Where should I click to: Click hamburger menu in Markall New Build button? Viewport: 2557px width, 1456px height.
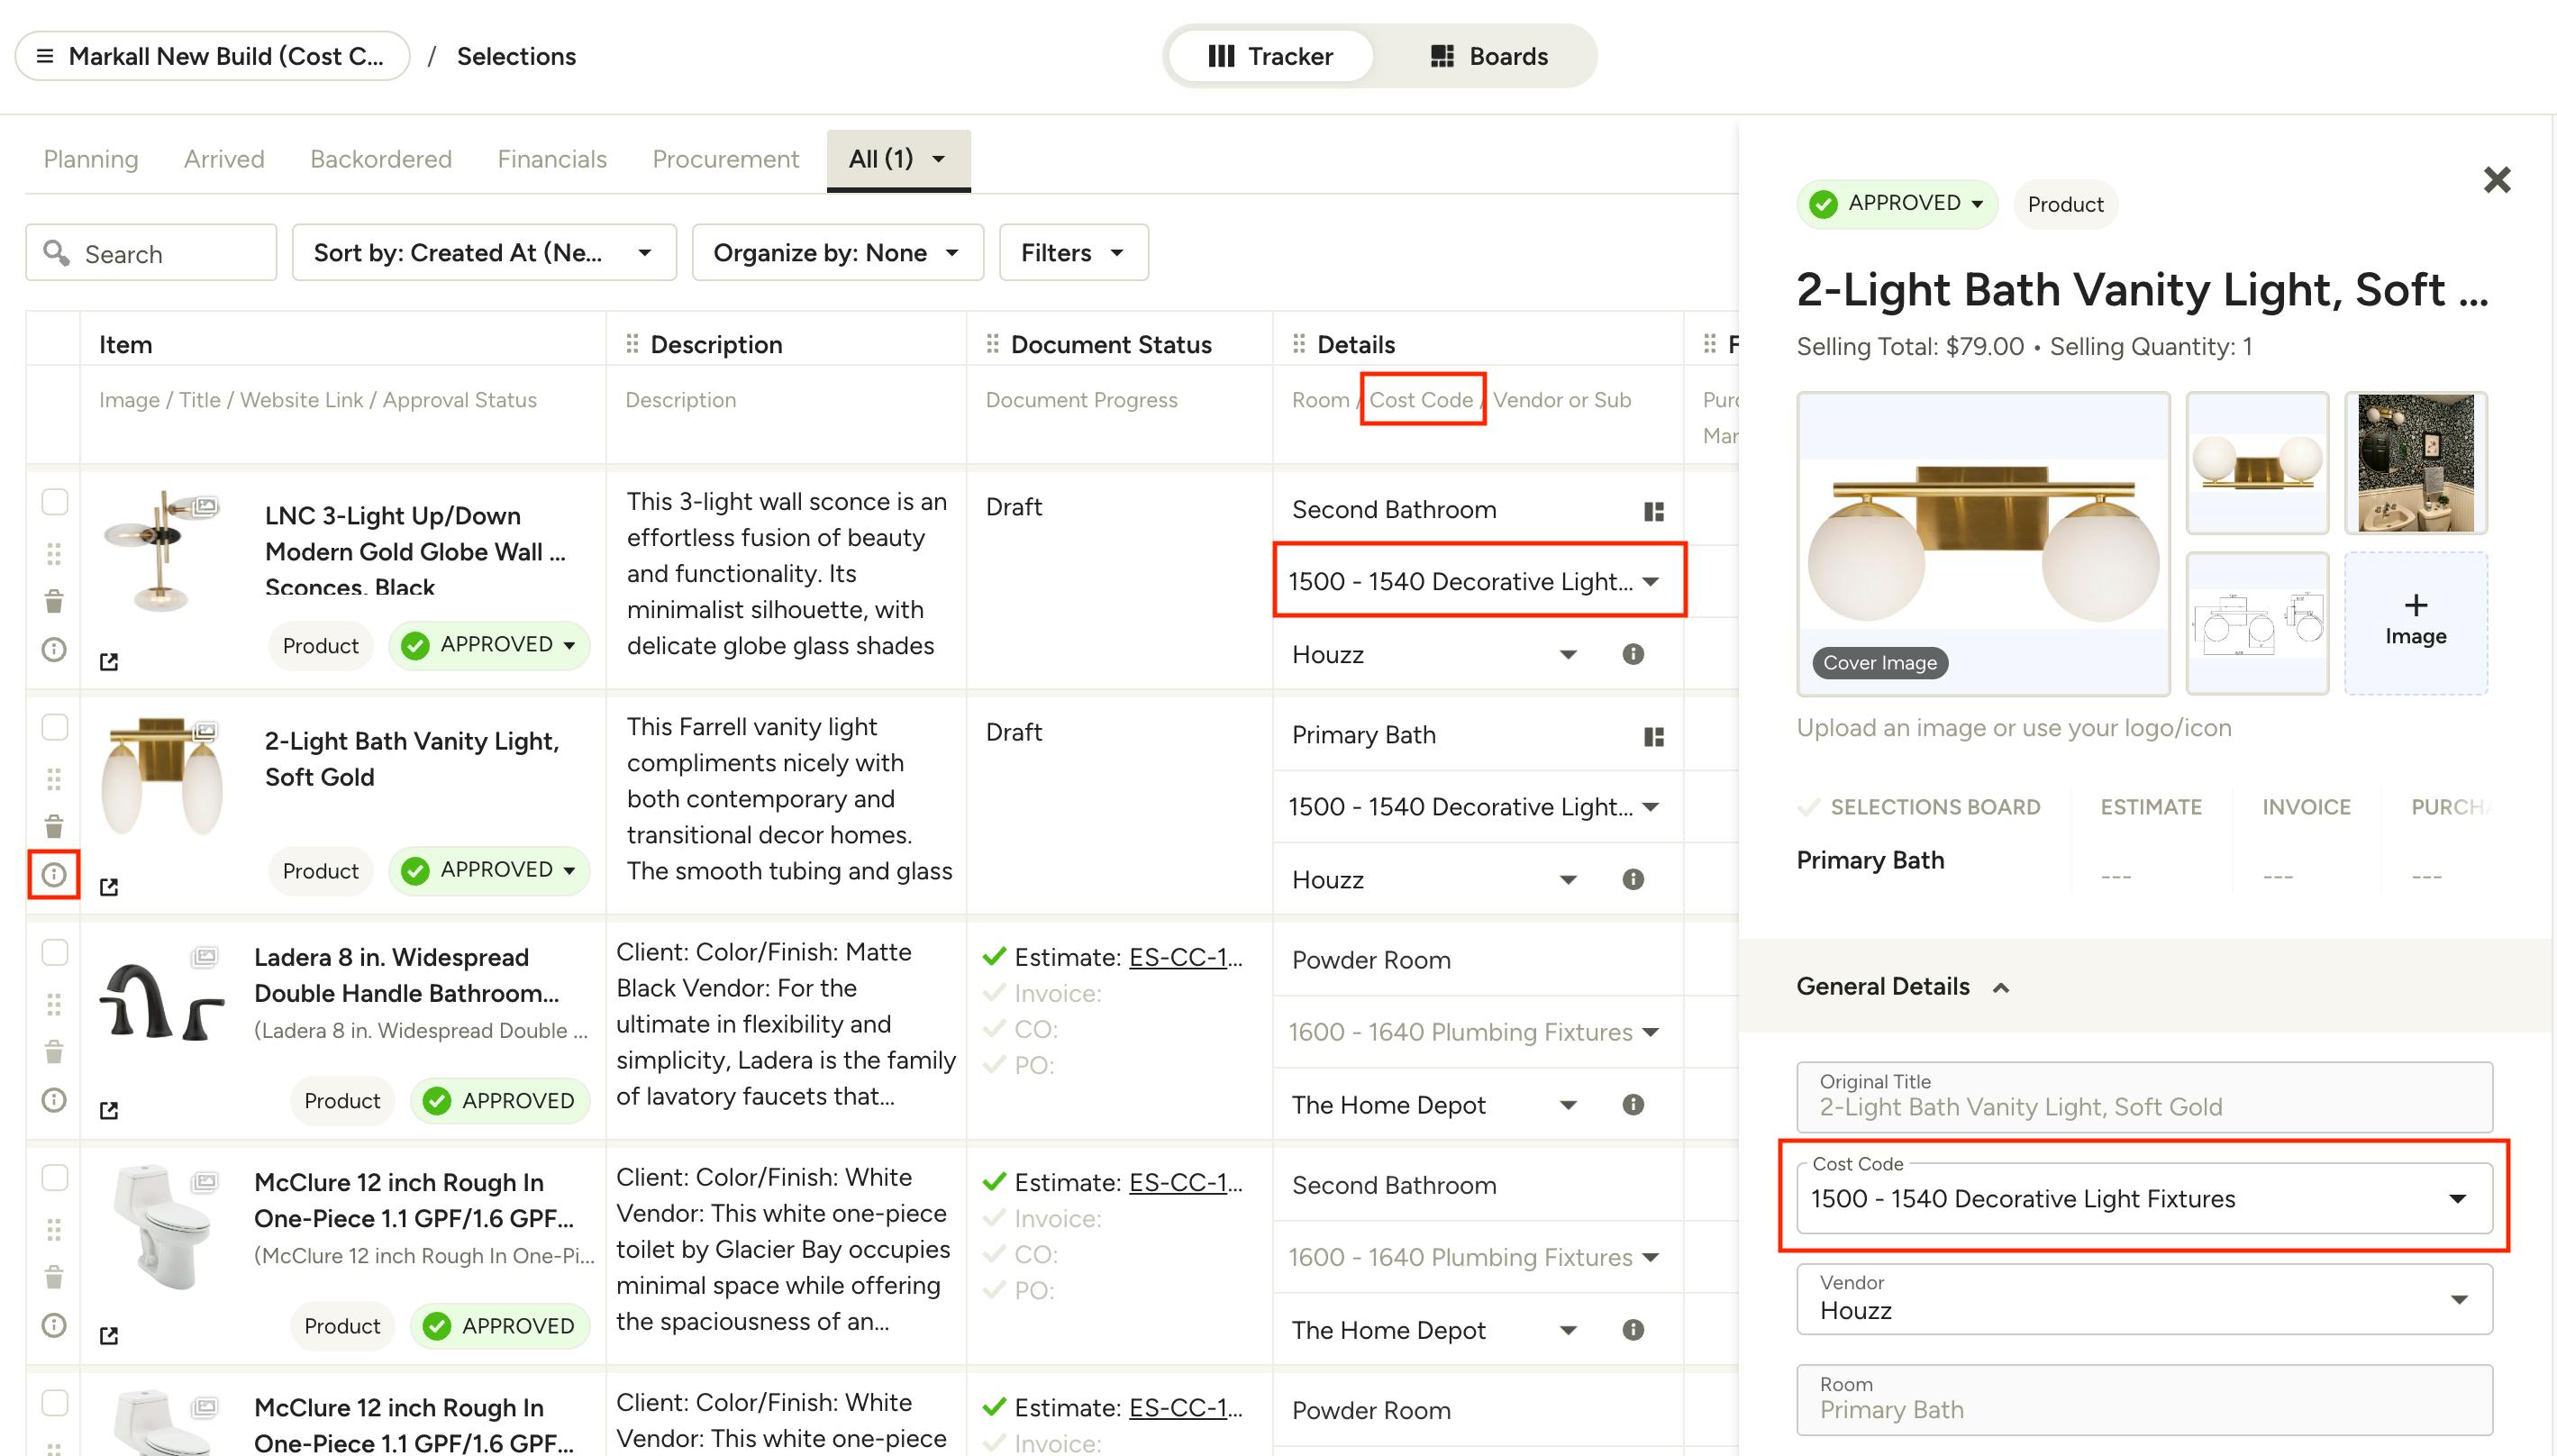pos(45,56)
